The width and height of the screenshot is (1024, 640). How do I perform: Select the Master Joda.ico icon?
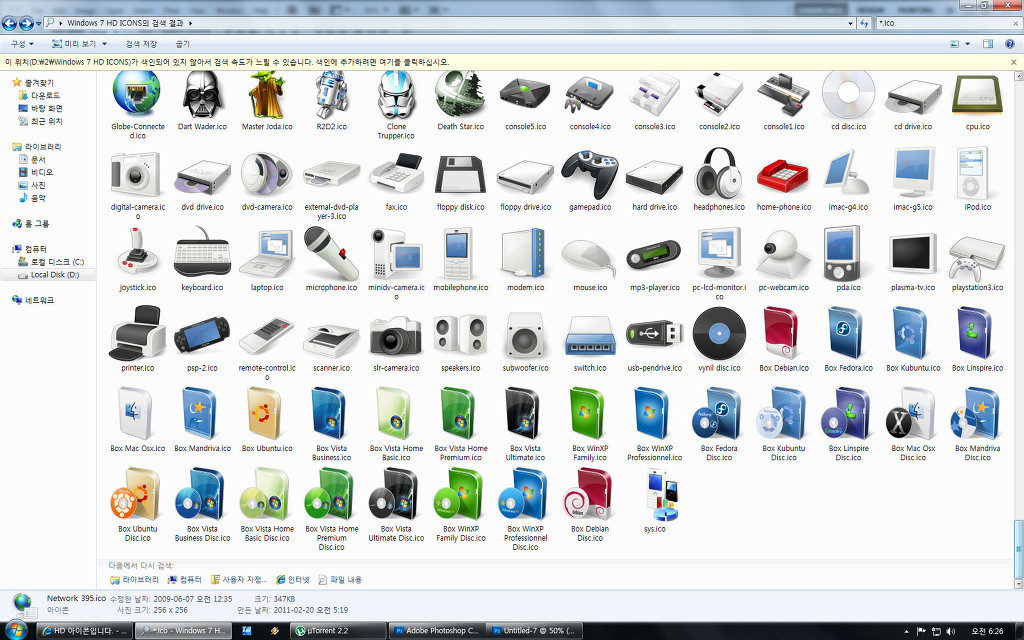pos(267,95)
